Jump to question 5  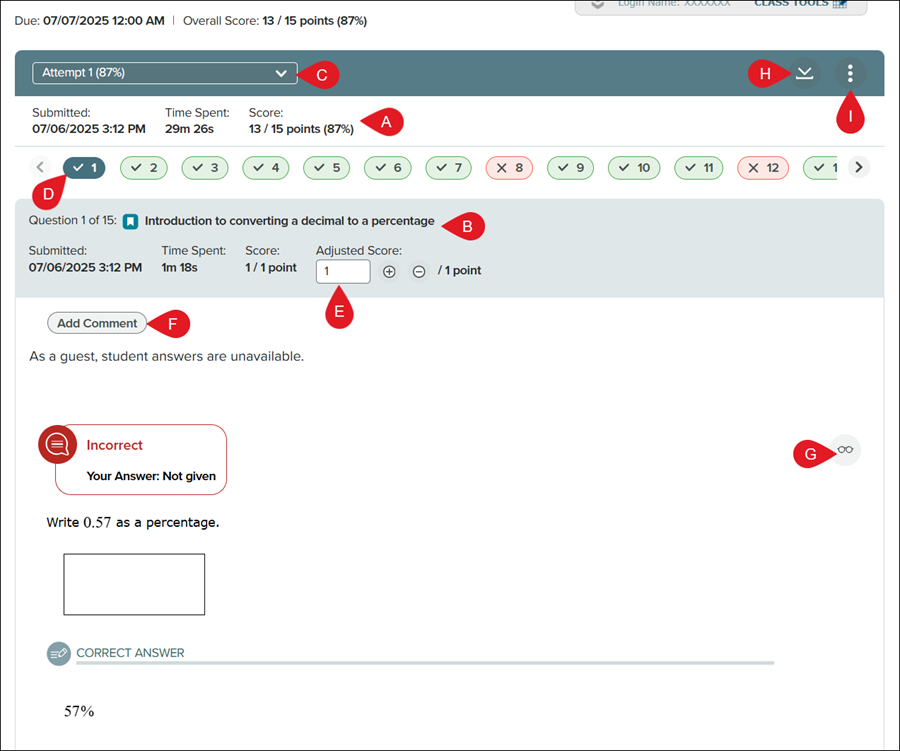point(327,168)
